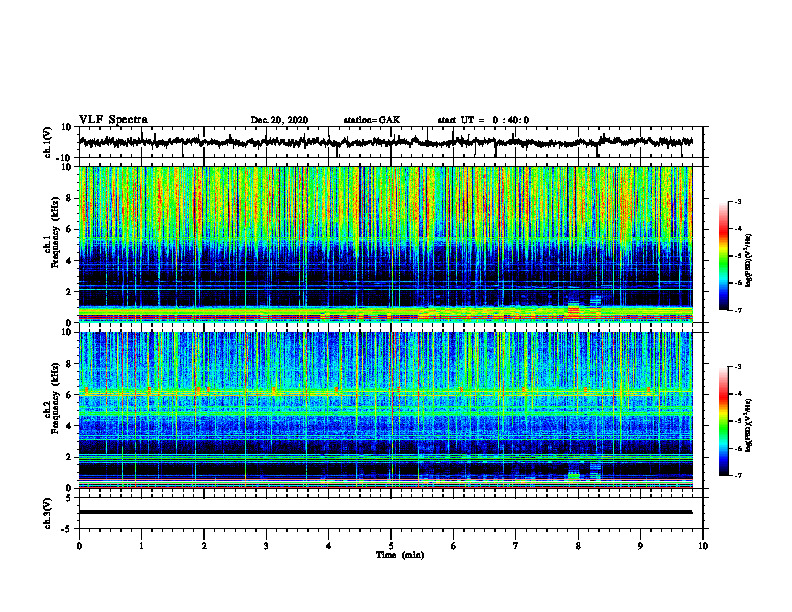Screen dimensions: 792x612
Task: Click time-axis tick label "5"
Action: point(391,546)
